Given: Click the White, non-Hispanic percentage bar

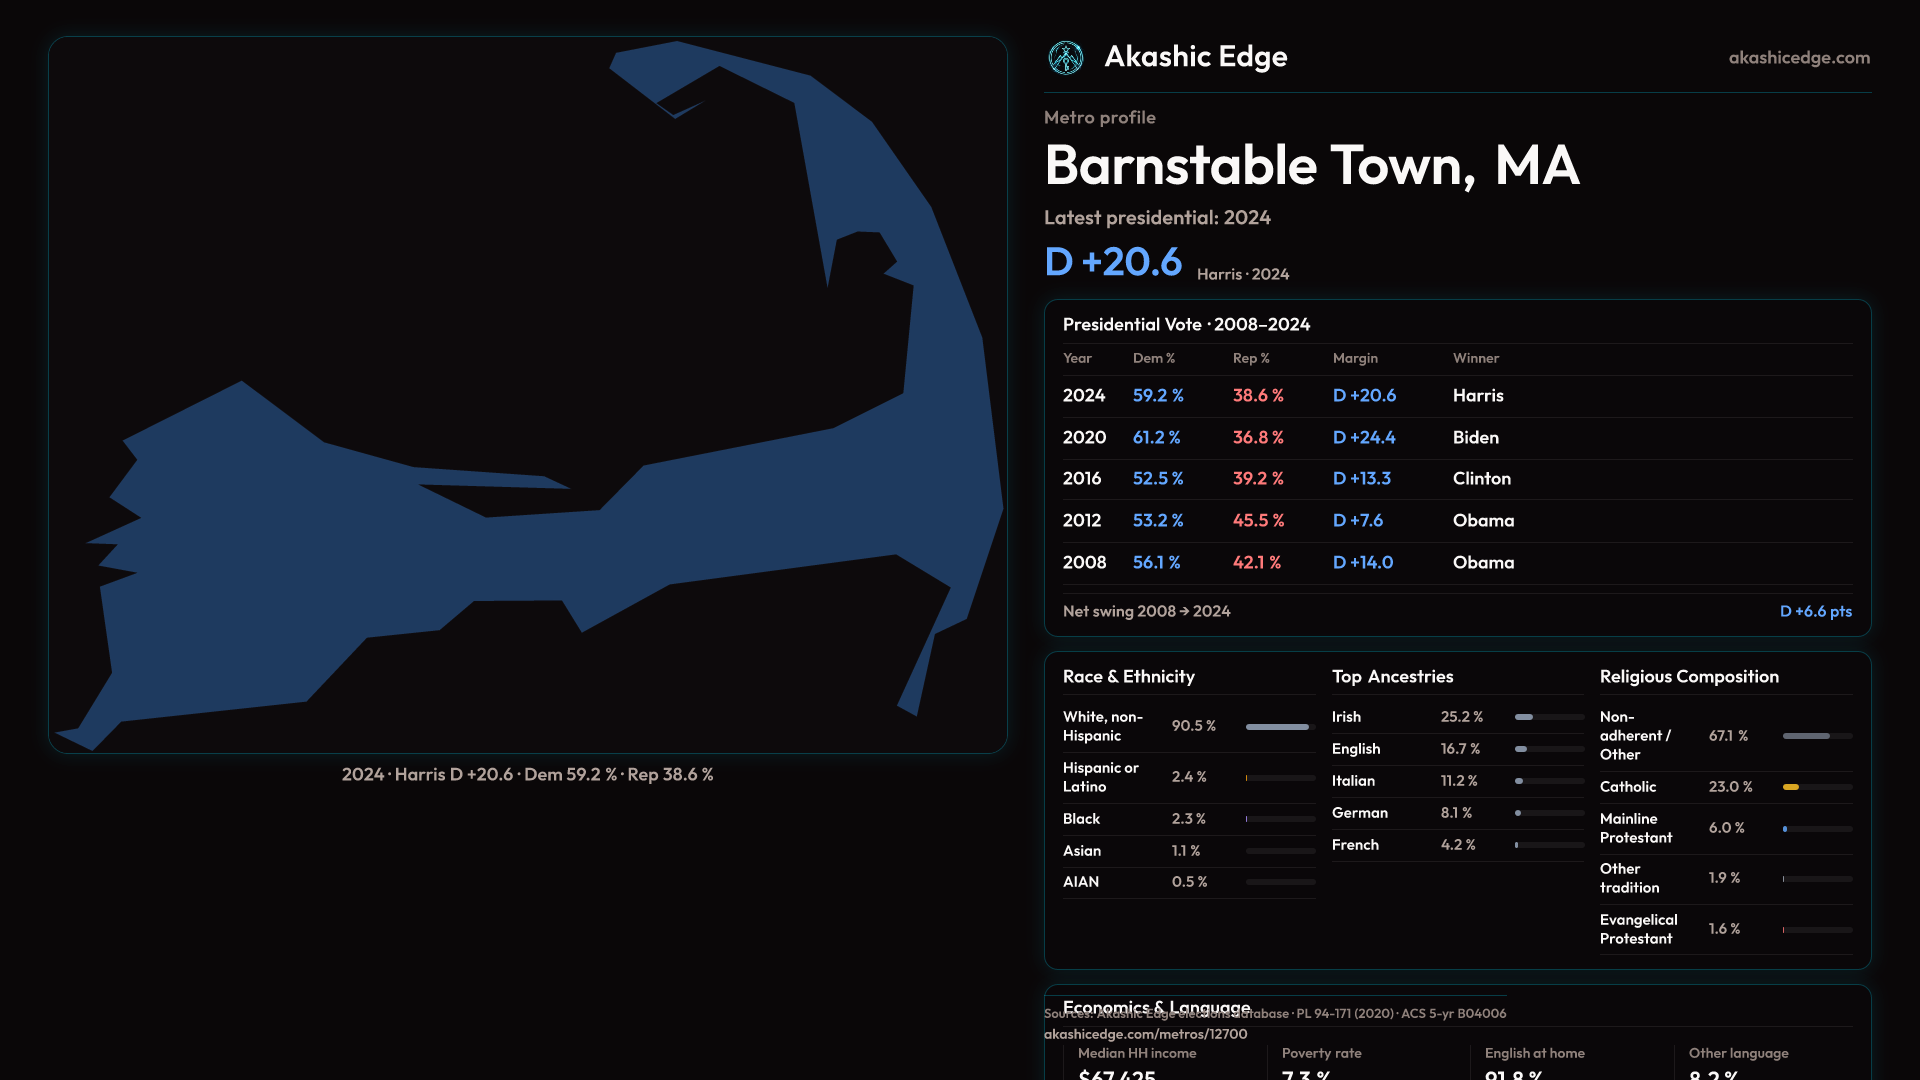Looking at the screenshot, I should point(1279,727).
